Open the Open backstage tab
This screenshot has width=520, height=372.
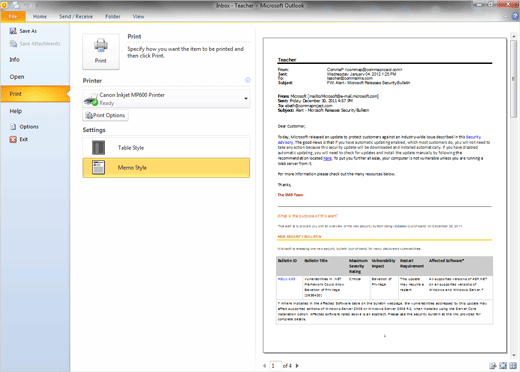[17, 77]
